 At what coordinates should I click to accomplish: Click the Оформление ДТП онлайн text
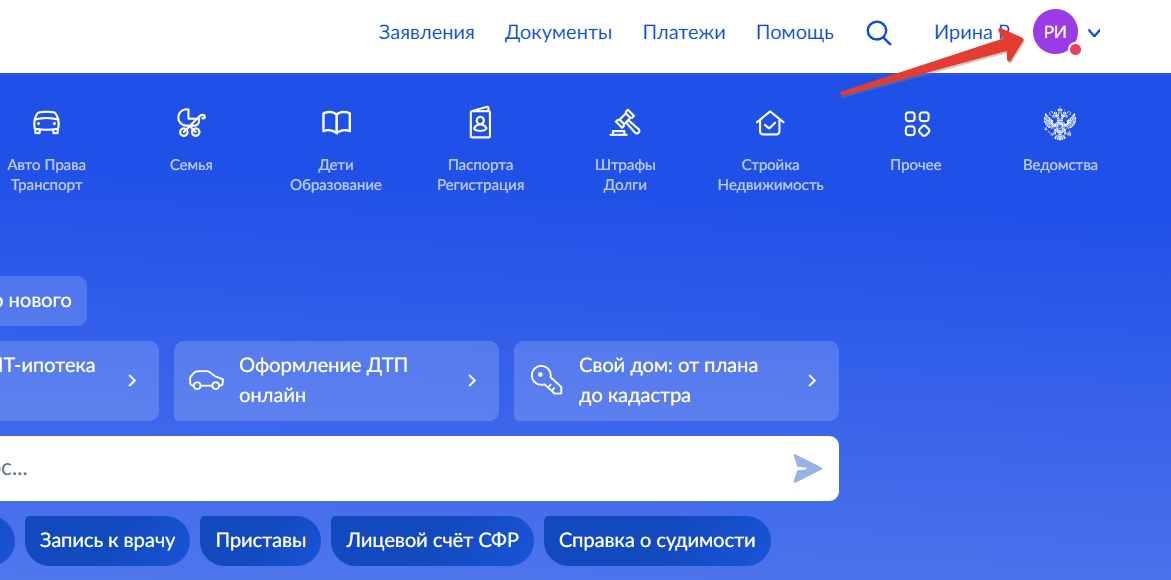tap(323, 381)
